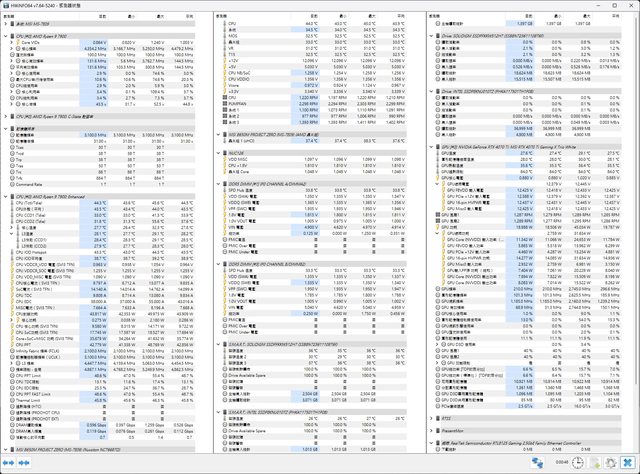Select the Vcore voltage row

pyautogui.click(x=240, y=87)
